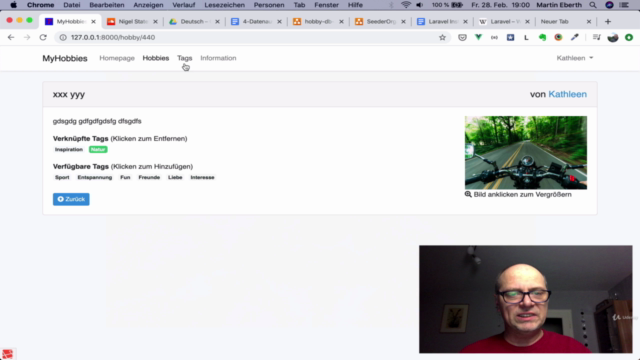This screenshot has width=640, height=360.
Task: Open a new tab with plus button
Action: 608,22
